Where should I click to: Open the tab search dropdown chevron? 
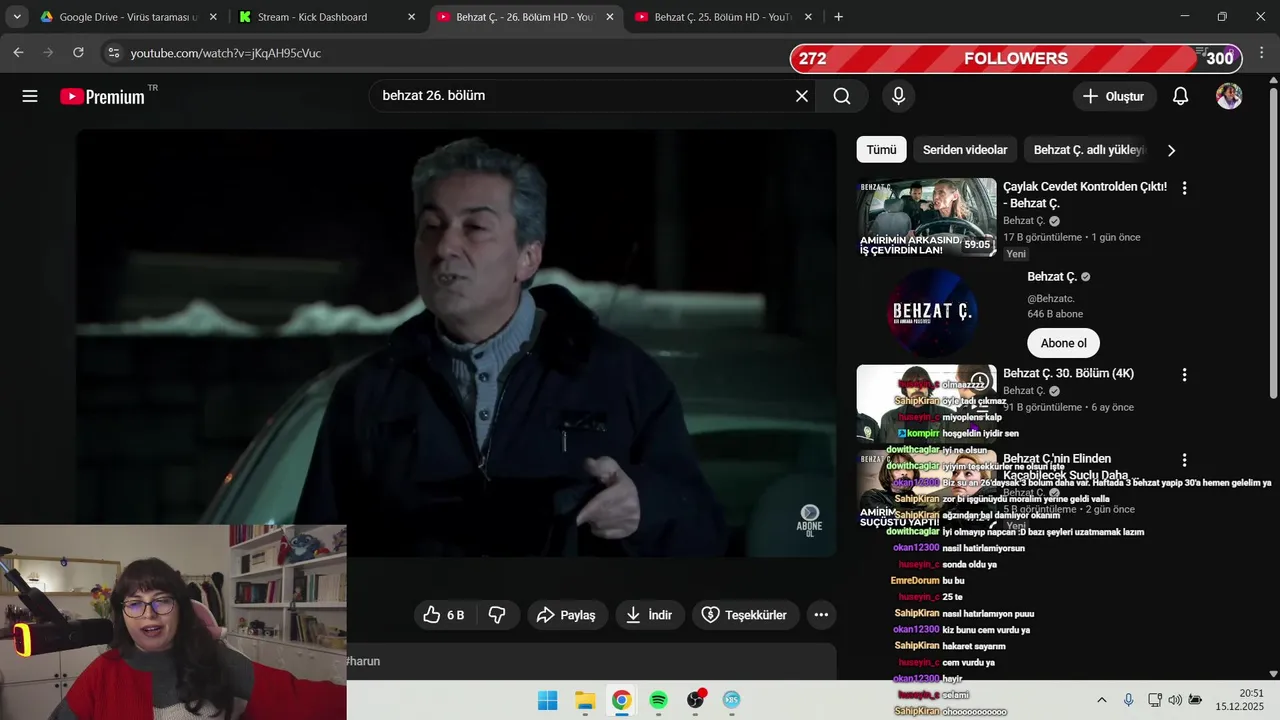click(16, 17)
